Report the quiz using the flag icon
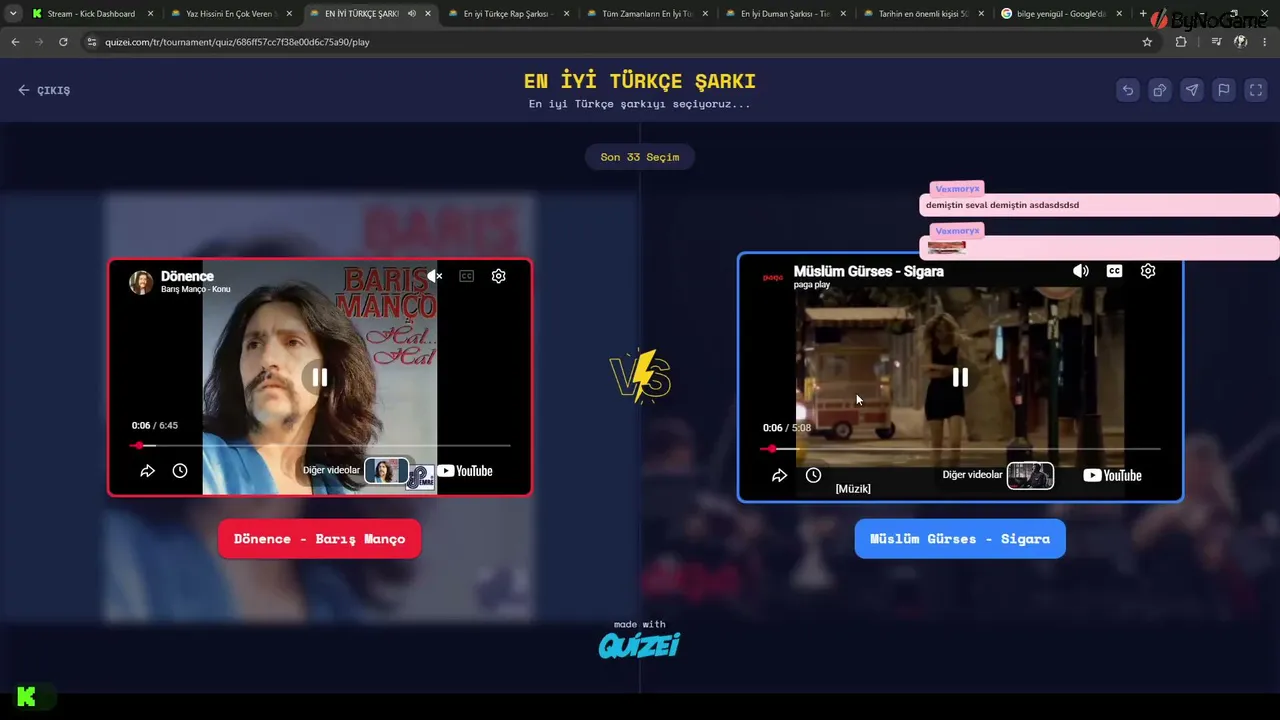Image resolution: width=1280 pixels, height=720 pixels. [1224, 90]
